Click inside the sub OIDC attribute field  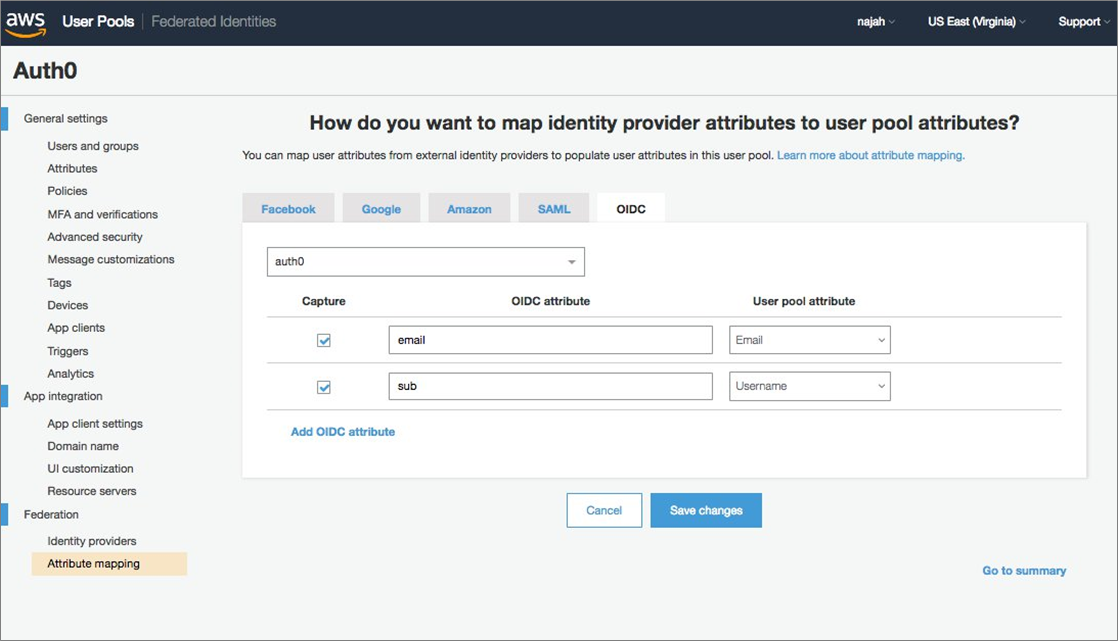pos(550,386)
